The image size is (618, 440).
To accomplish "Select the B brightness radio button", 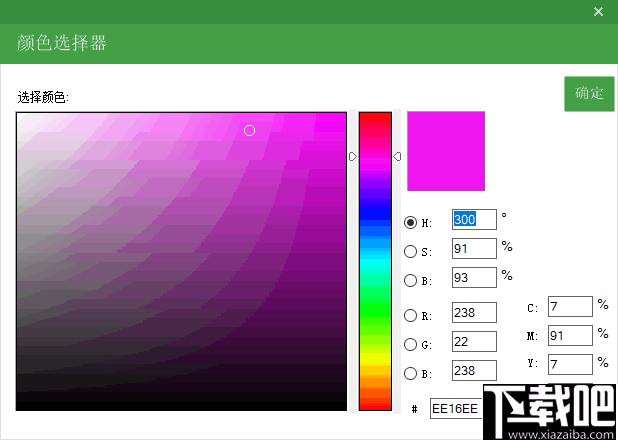I will point(410,280).
